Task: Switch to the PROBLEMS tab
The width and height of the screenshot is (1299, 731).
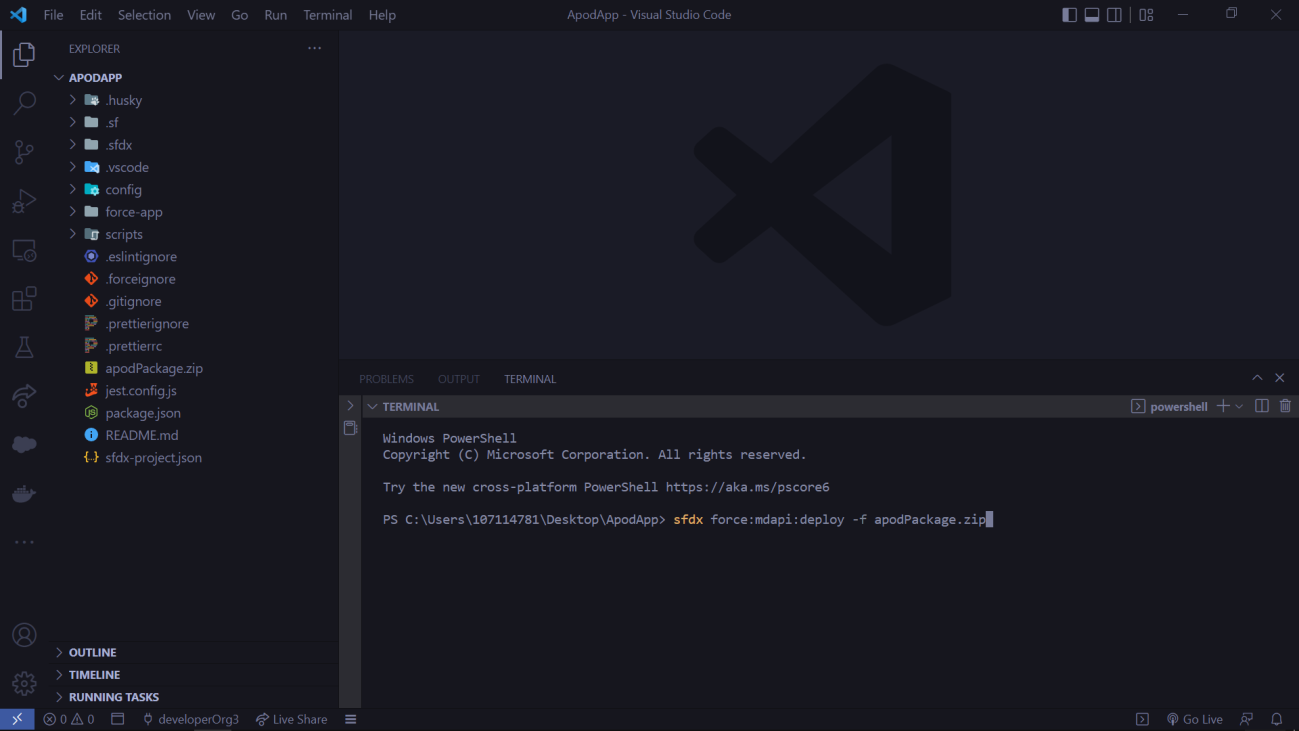Action: click(x=386, y=378)
